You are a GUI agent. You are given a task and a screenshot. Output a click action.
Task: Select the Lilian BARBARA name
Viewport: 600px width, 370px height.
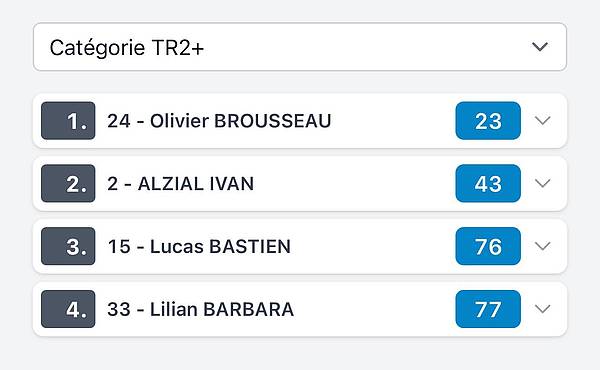(222, 309)
